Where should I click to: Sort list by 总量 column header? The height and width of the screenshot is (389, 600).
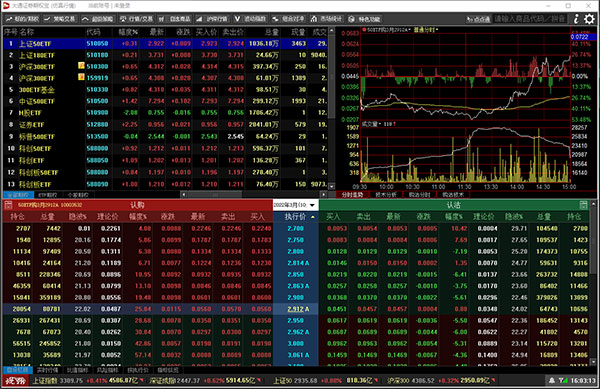tap(271, 32)
